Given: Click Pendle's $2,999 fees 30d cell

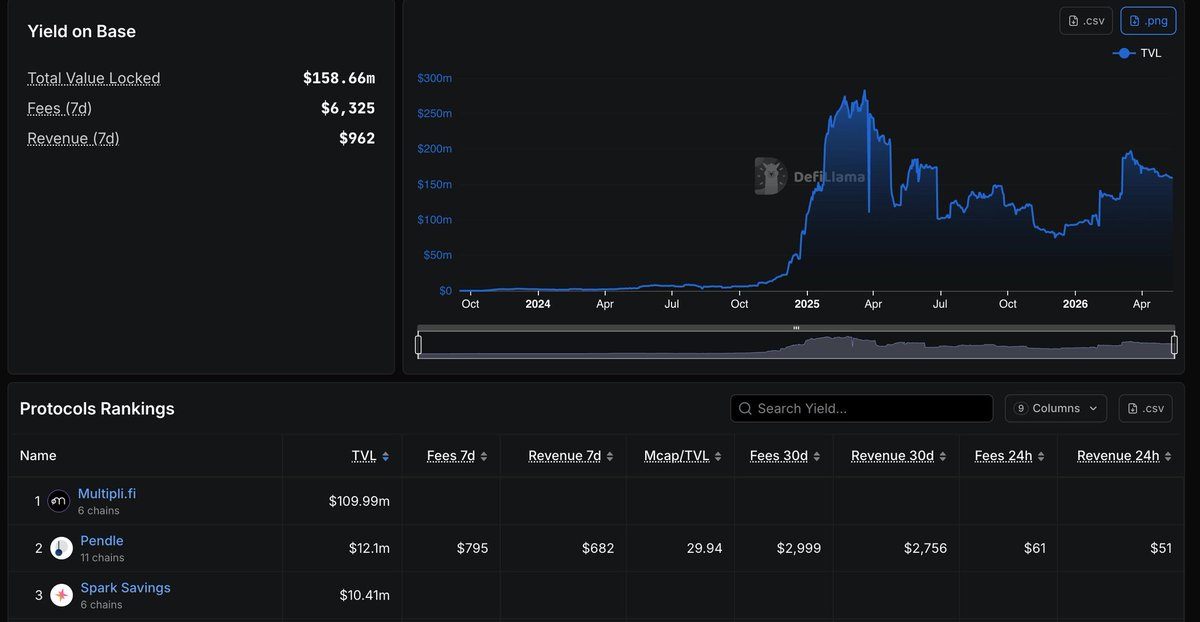Looking at the screenshot, I should click(x=797, y=548).
